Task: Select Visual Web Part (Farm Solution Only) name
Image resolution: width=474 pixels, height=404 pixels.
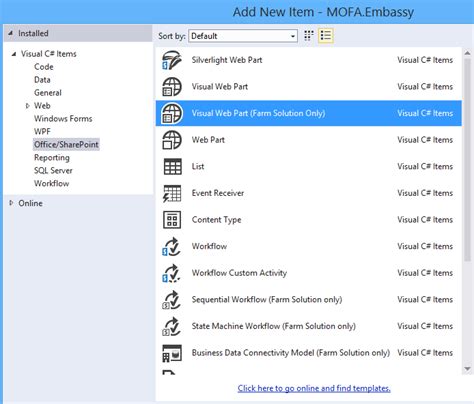Action: pyautogui.click(x=258, y=113)
